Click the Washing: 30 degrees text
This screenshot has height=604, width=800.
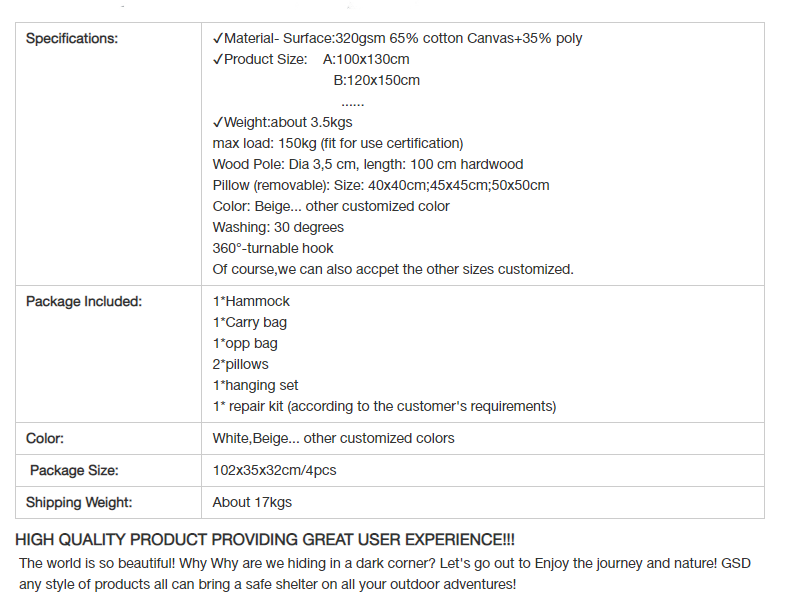(278, 227)
